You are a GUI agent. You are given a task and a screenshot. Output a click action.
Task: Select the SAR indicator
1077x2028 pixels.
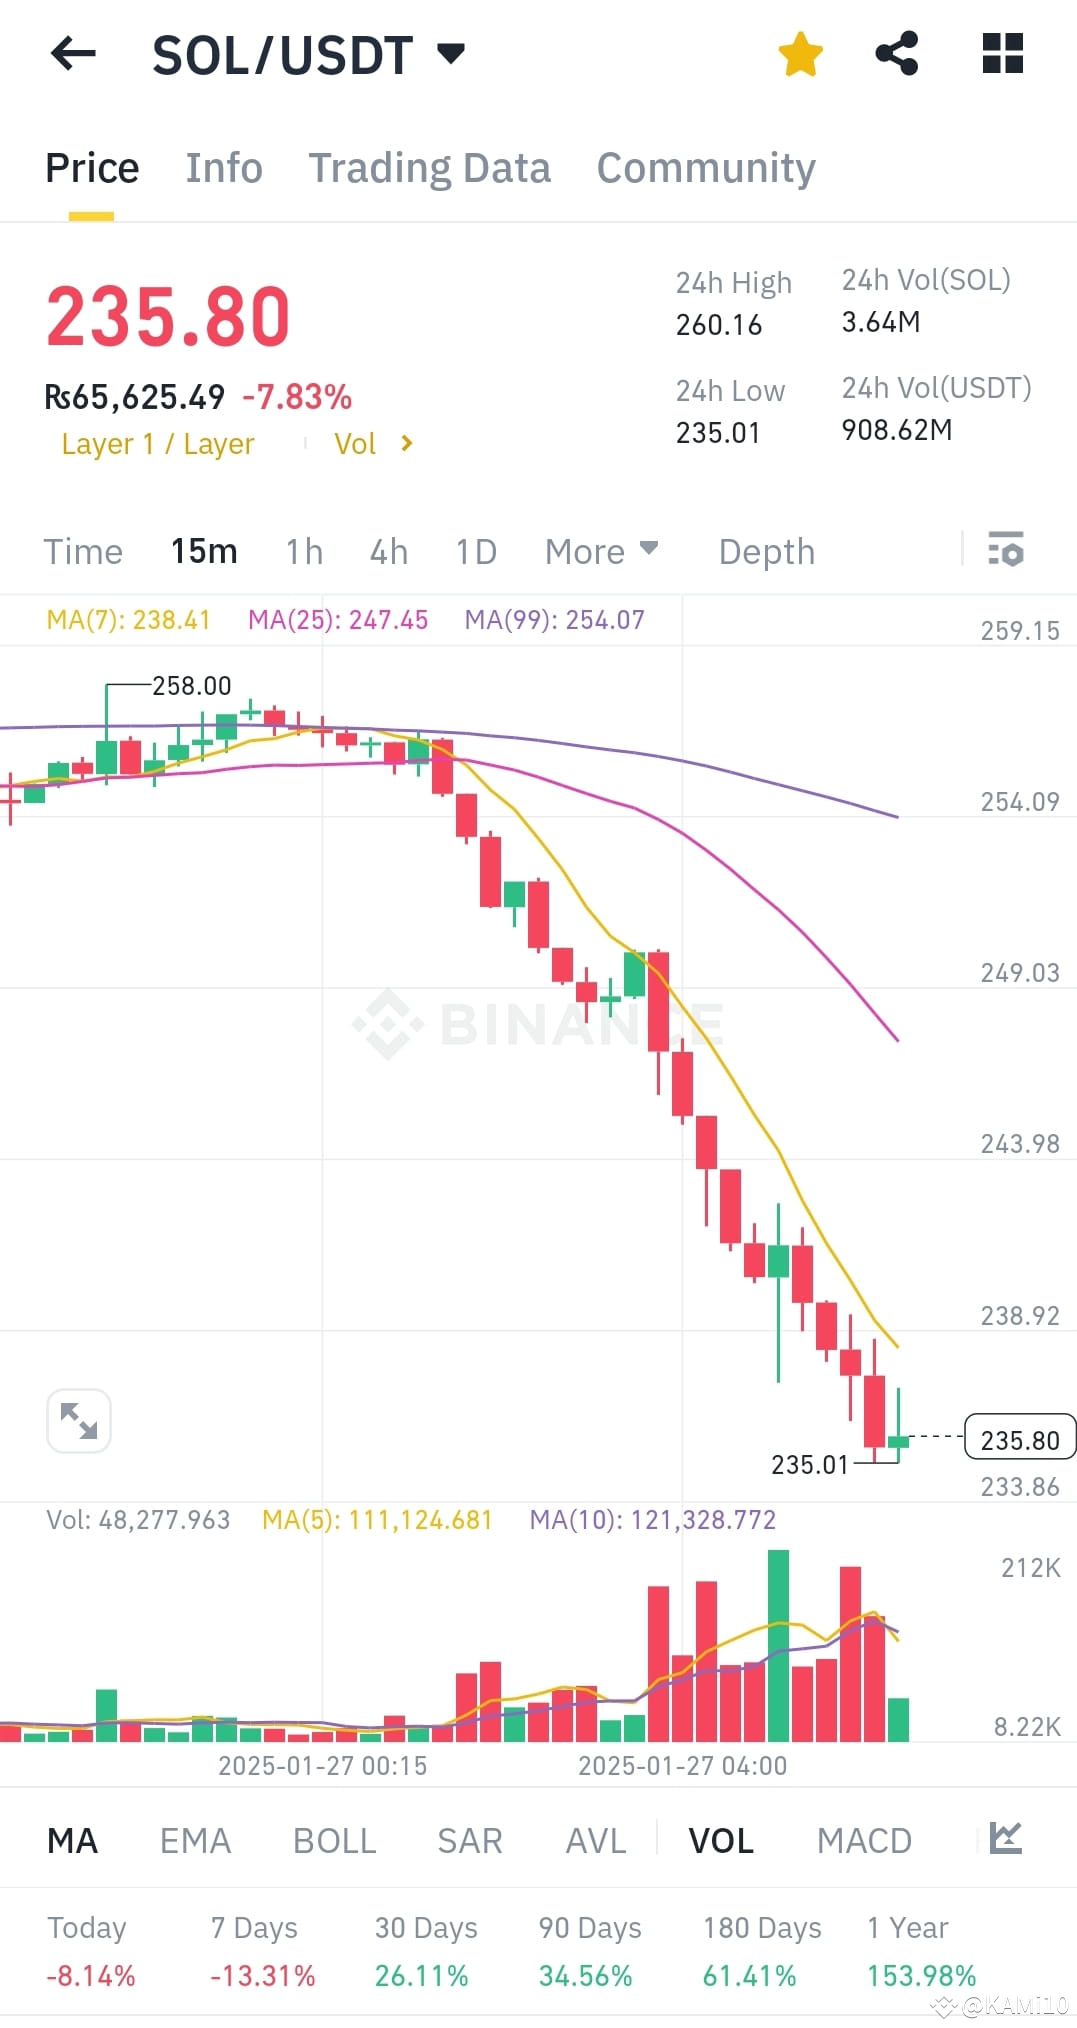[469, 1840]
